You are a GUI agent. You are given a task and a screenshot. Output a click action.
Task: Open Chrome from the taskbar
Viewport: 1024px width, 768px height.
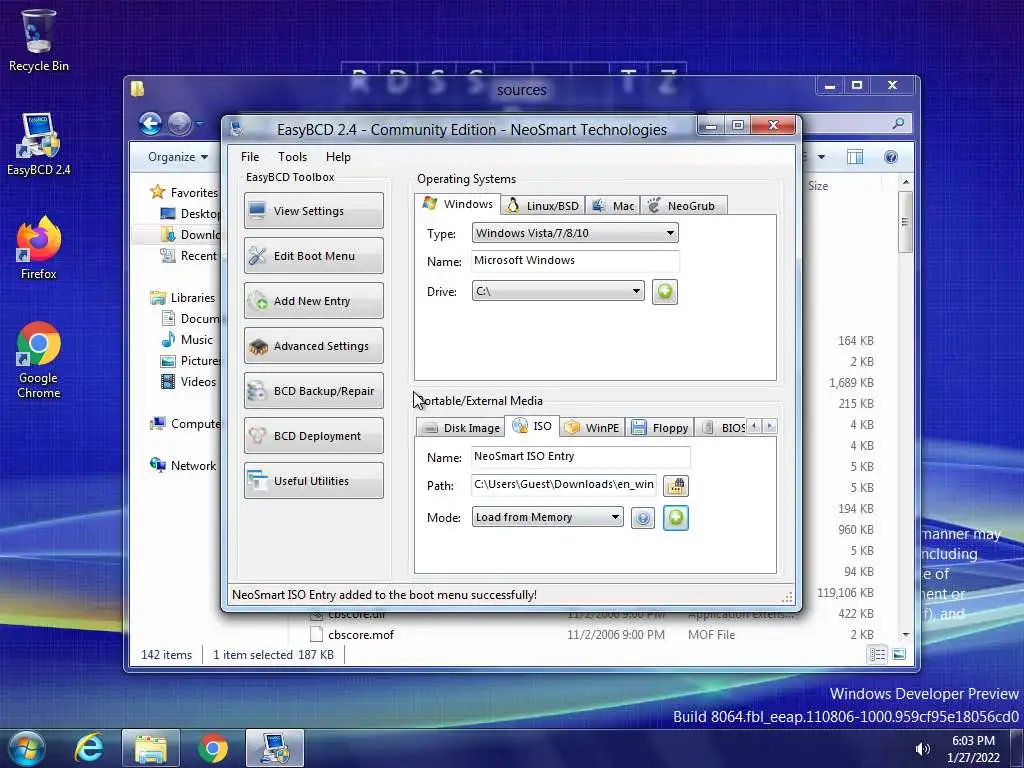pos(212,748)
